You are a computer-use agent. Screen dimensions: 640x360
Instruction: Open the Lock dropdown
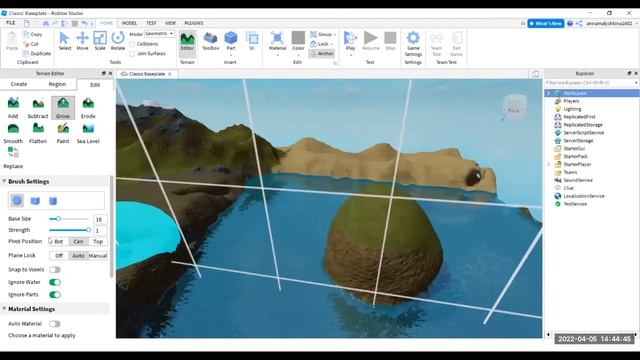(x=321, y=44)
